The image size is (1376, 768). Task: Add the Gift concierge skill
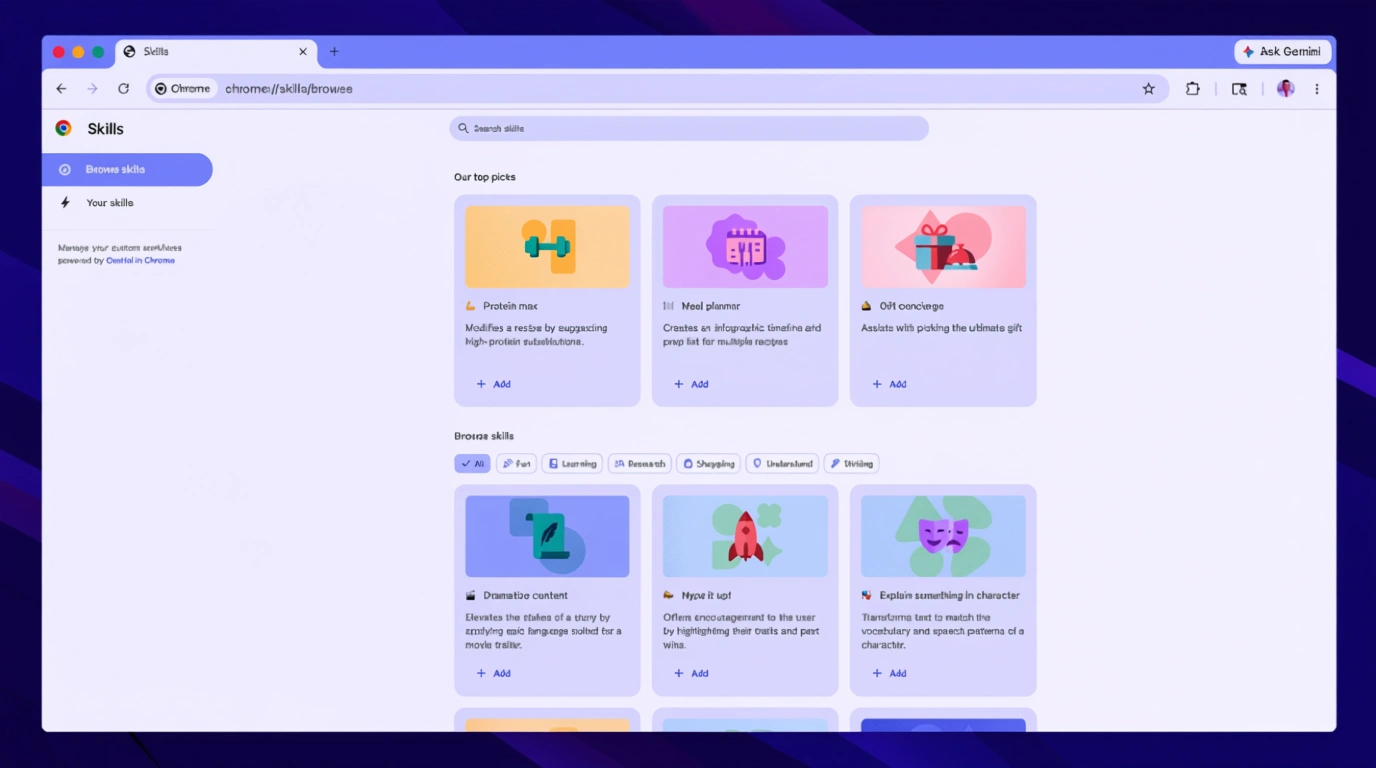pyautogui.click(x=889, y=384)
